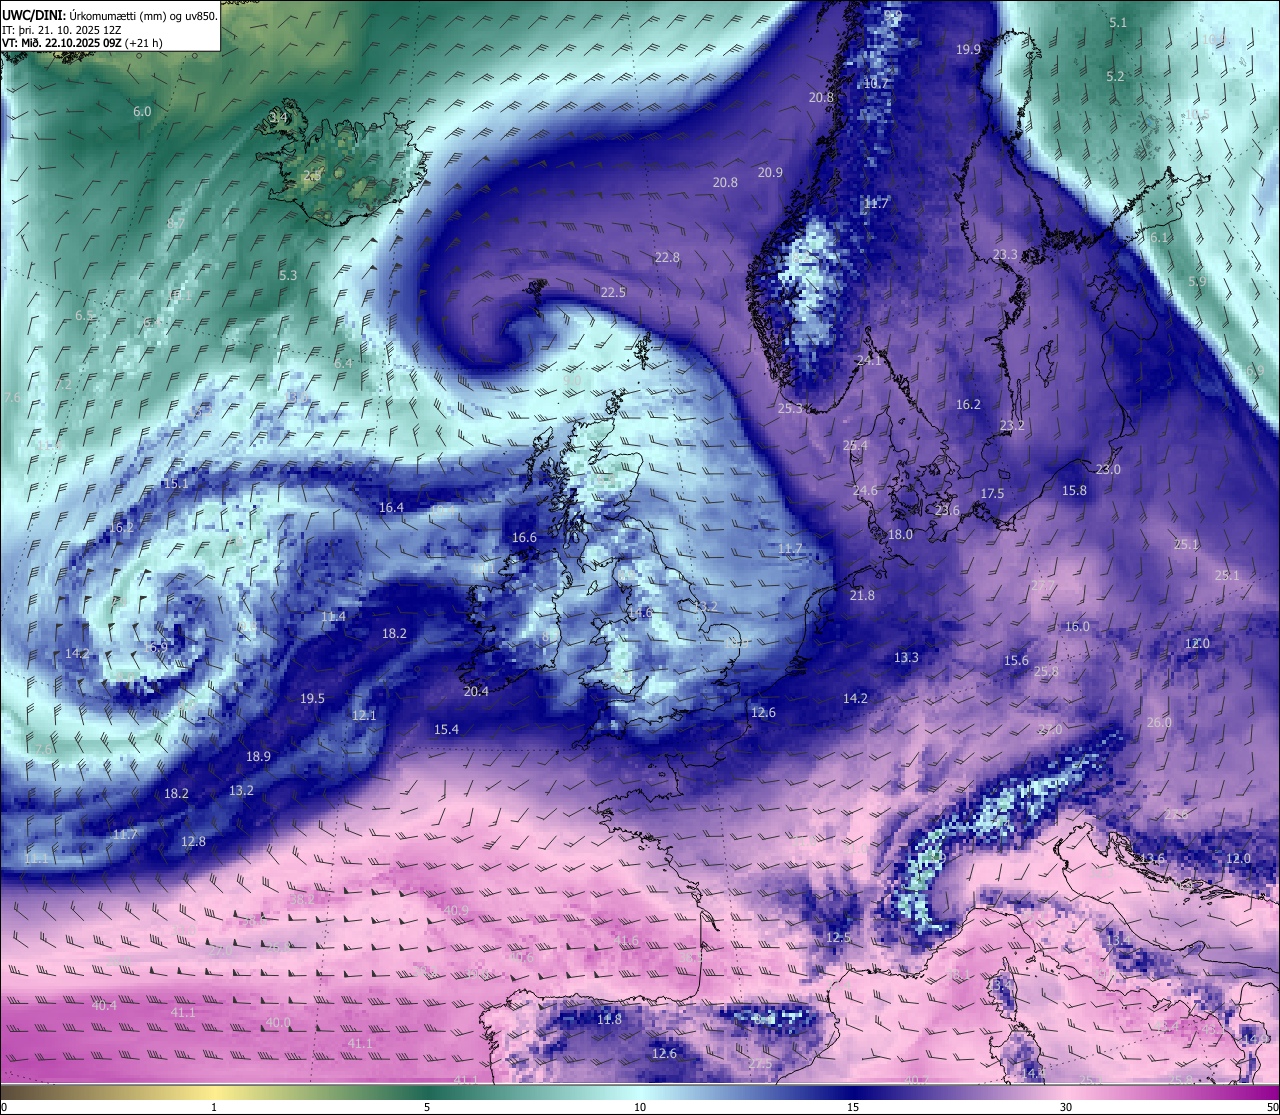Click the 6.0 value west of Iceland
This screenshot has width=1280, height=1115.
[x=142, y=112]
